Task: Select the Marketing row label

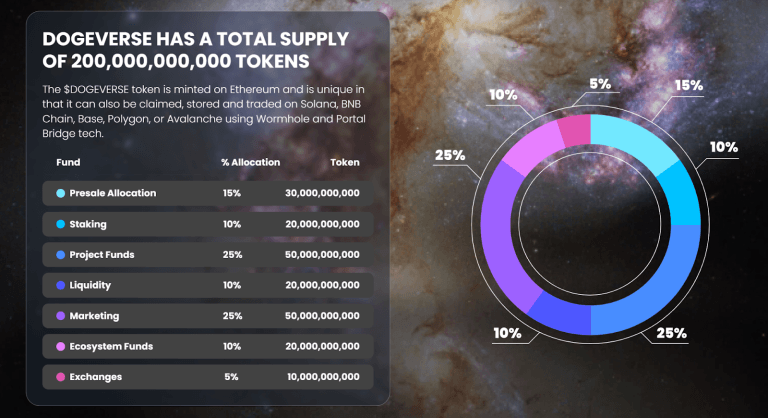Action: [94, 316]
